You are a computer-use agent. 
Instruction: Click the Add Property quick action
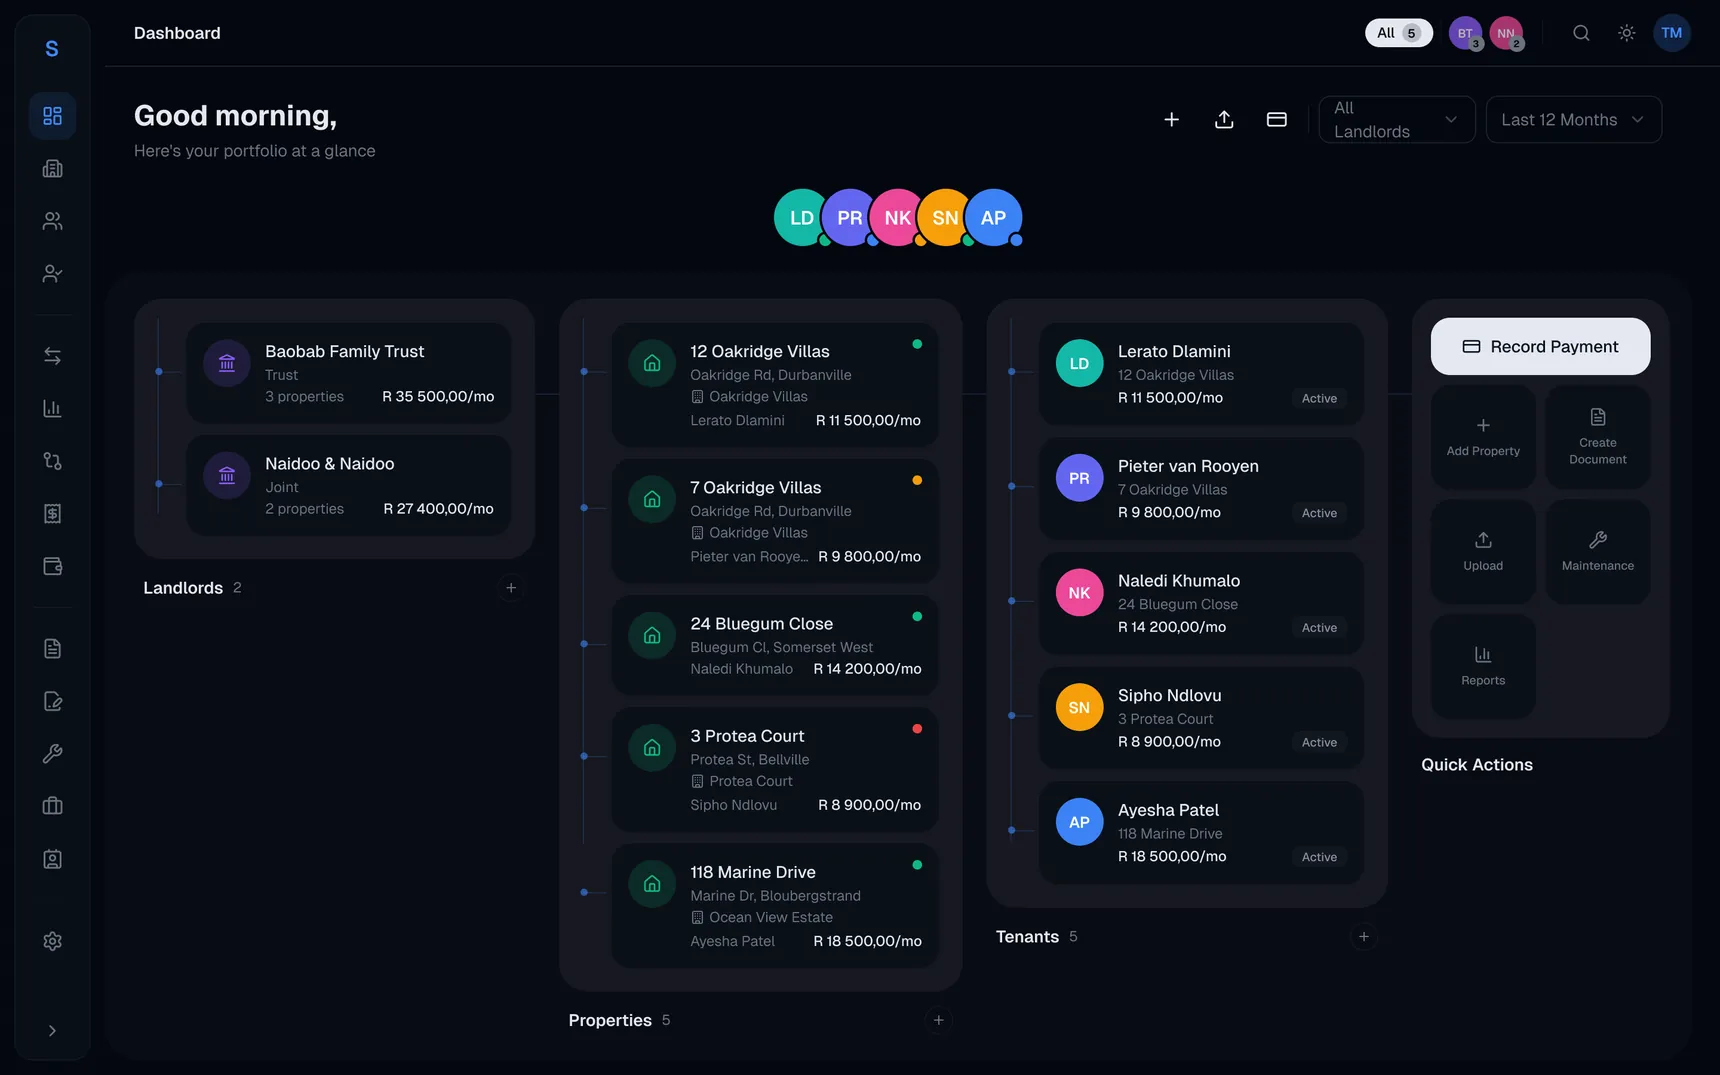click(x=1483, y=437)
